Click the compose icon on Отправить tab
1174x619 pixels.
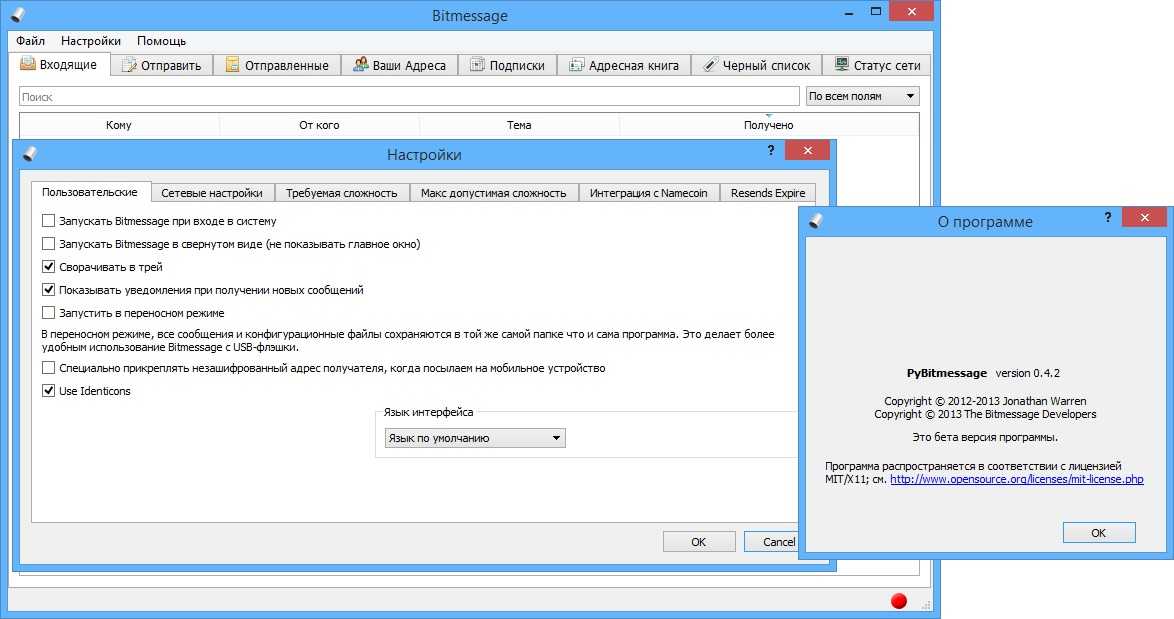[129, 65]
